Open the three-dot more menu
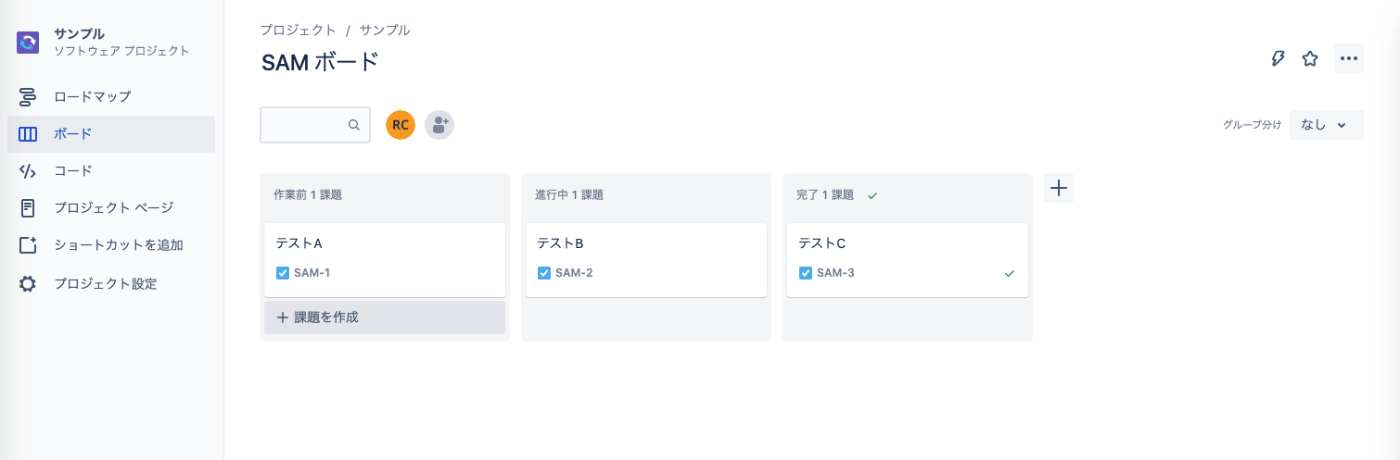The height and width of the screenshot is (460, 1400). point(1349,59)
